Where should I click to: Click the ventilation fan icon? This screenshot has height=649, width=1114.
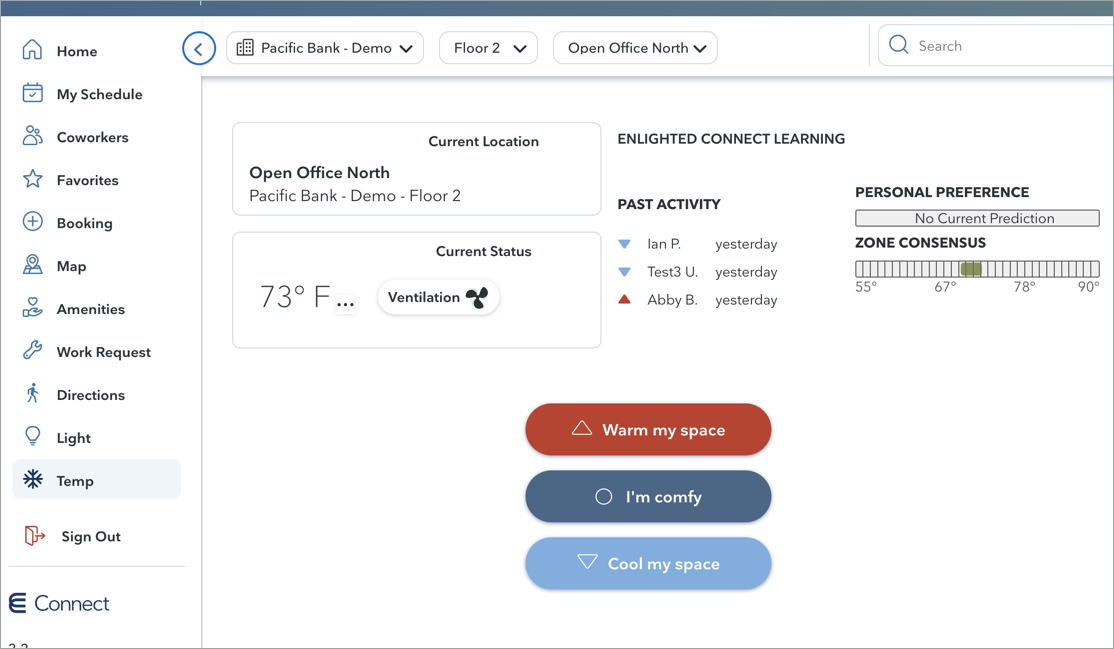[x=477, y=297]
